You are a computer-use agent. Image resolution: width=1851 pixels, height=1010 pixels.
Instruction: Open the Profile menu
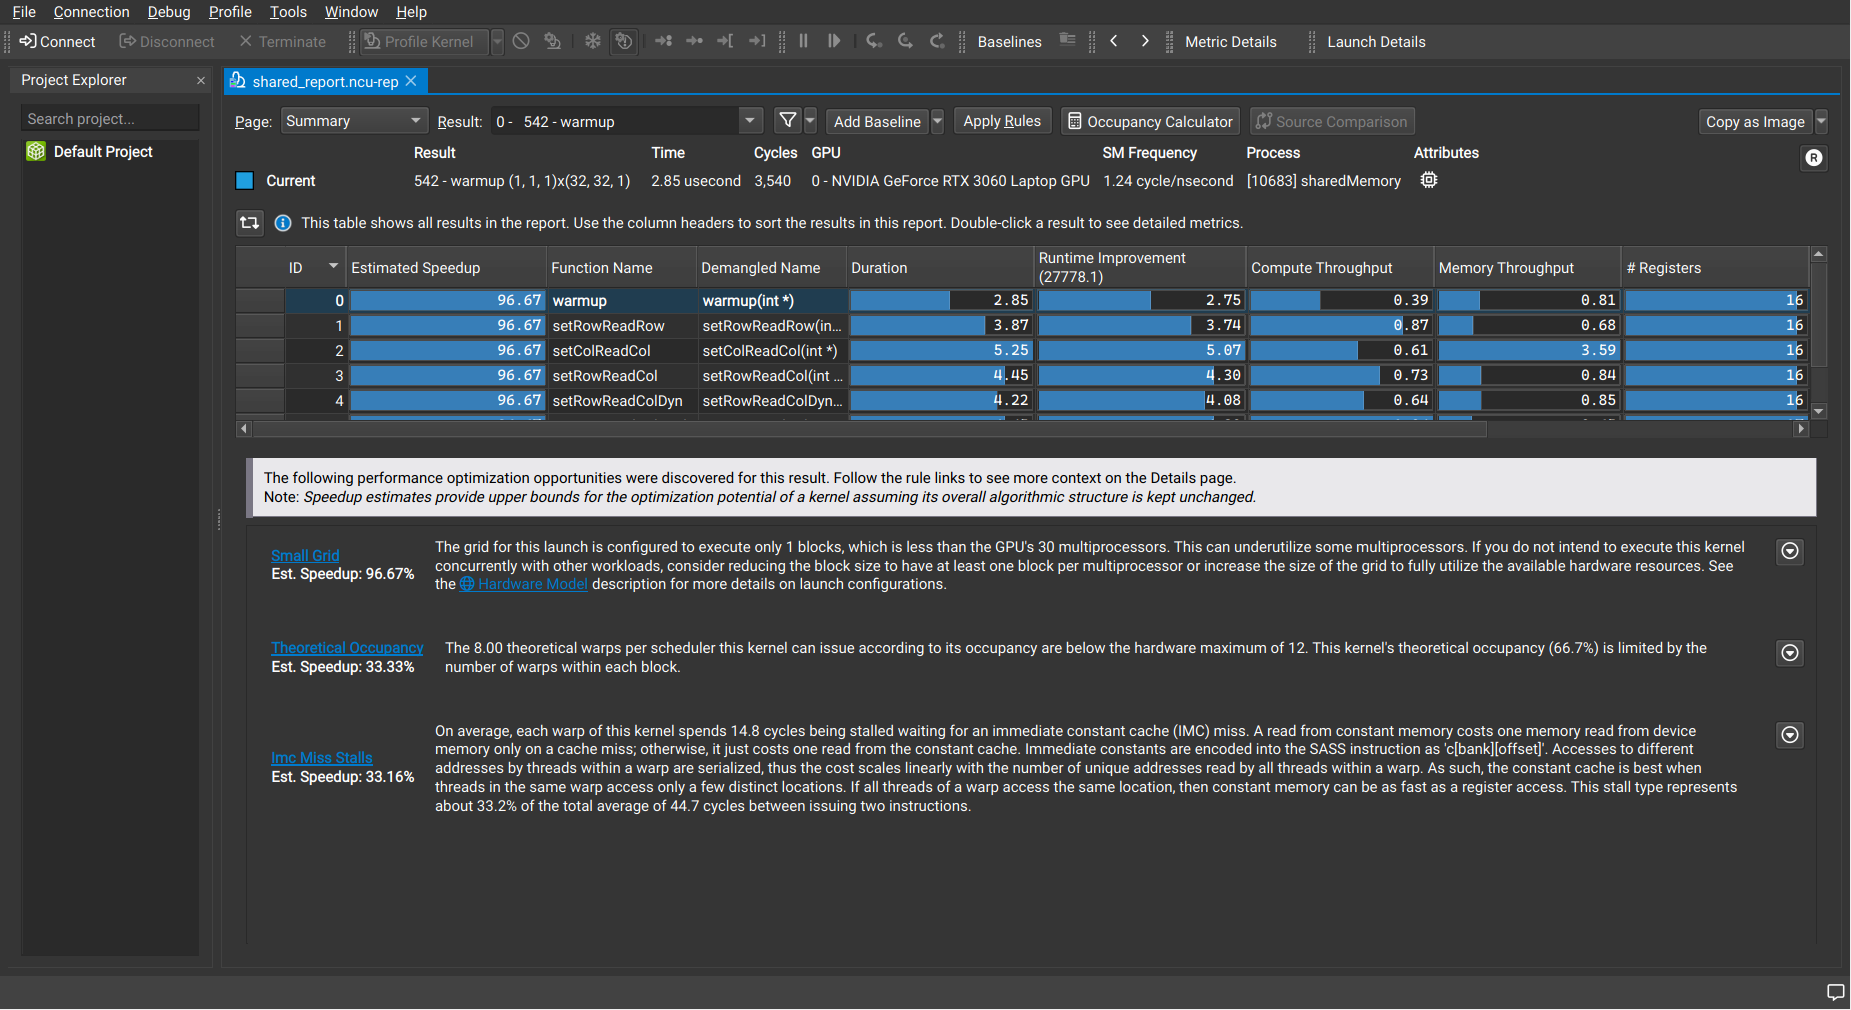click(229, 12)
